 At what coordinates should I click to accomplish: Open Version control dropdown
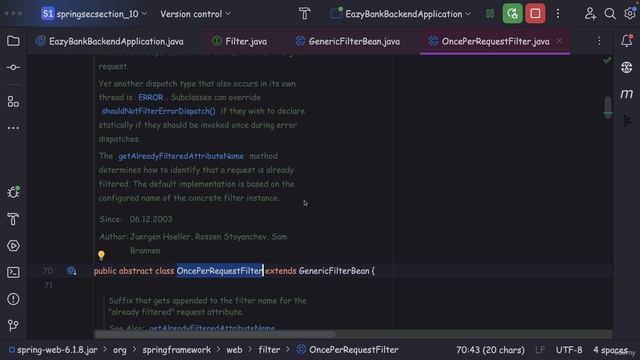pos(196,14)
